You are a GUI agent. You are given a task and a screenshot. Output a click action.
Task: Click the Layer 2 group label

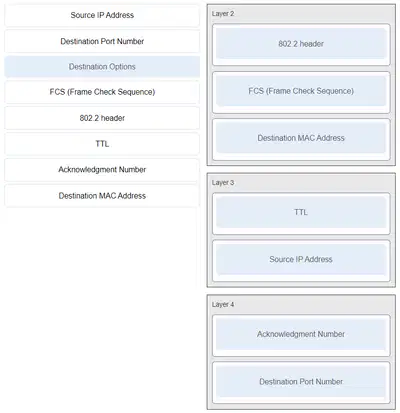[x=223, y=14]
